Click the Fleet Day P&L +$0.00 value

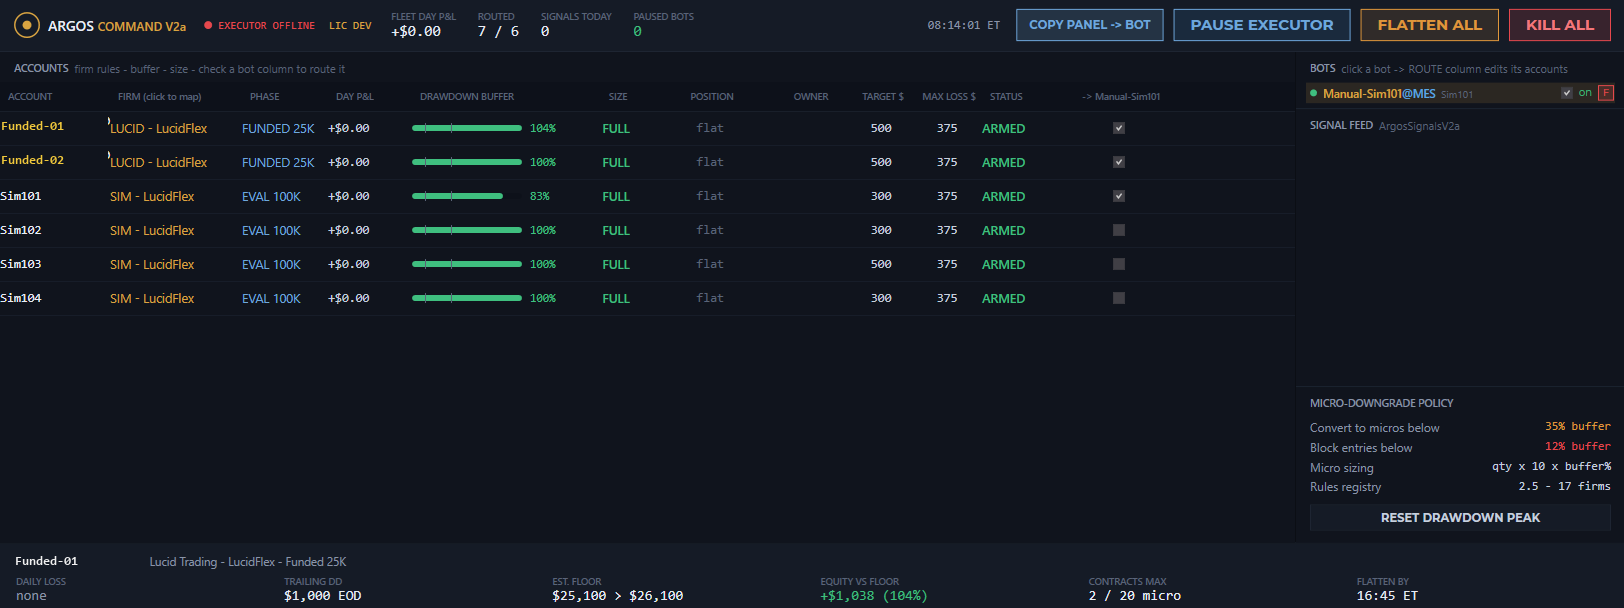coord(416,31)
